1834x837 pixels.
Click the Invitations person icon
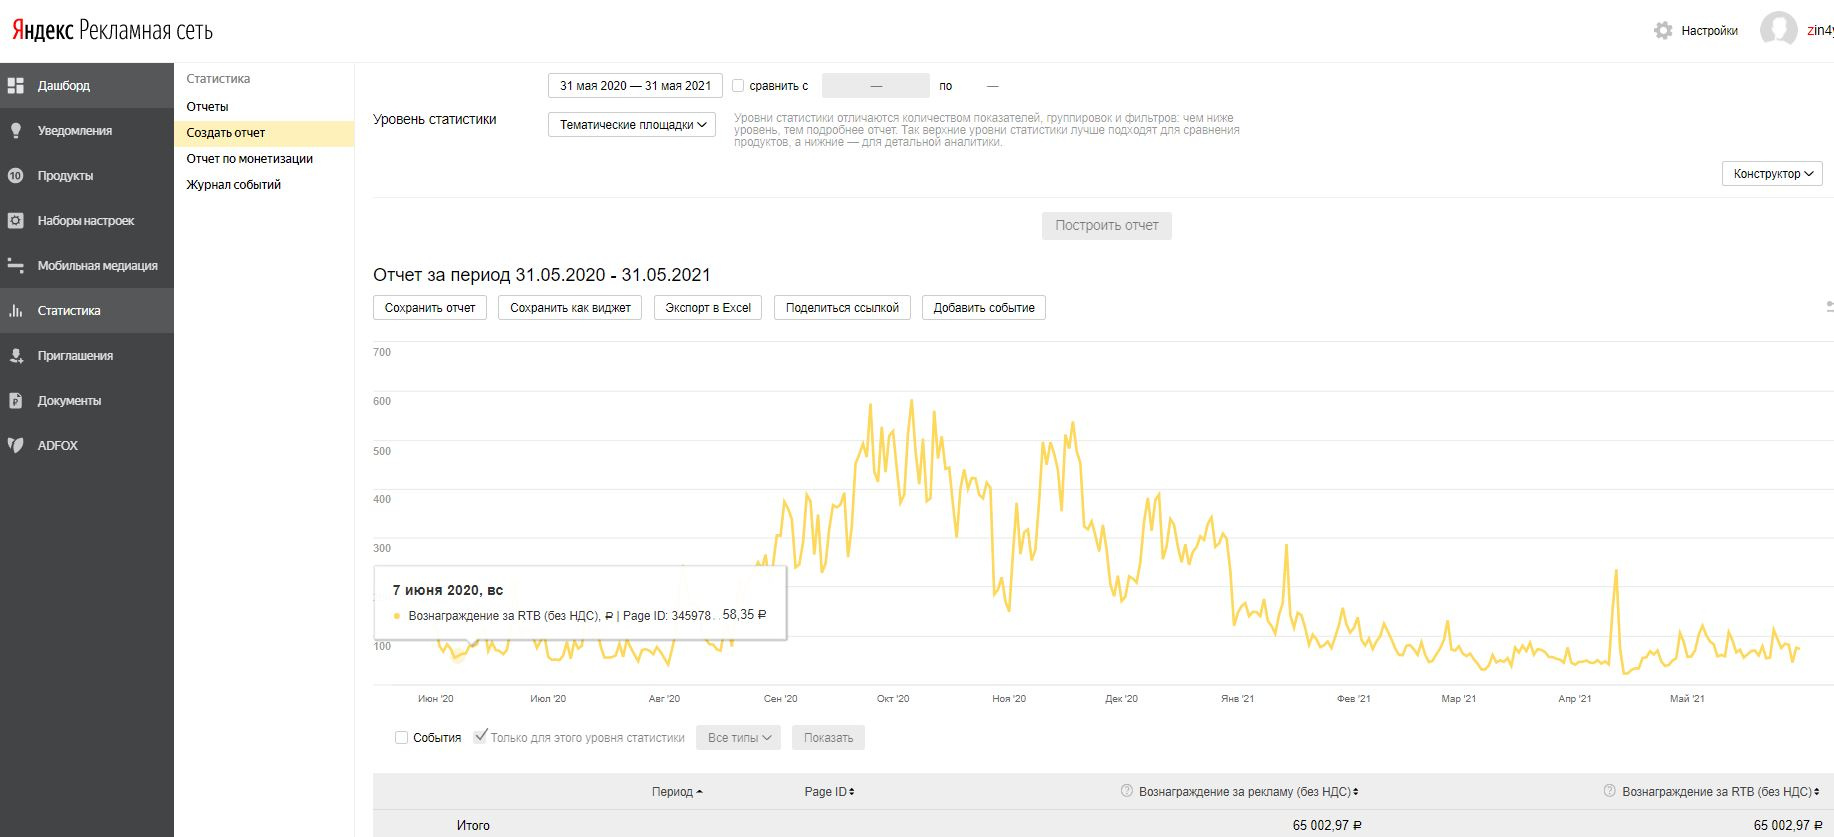[x=15, y=356]
